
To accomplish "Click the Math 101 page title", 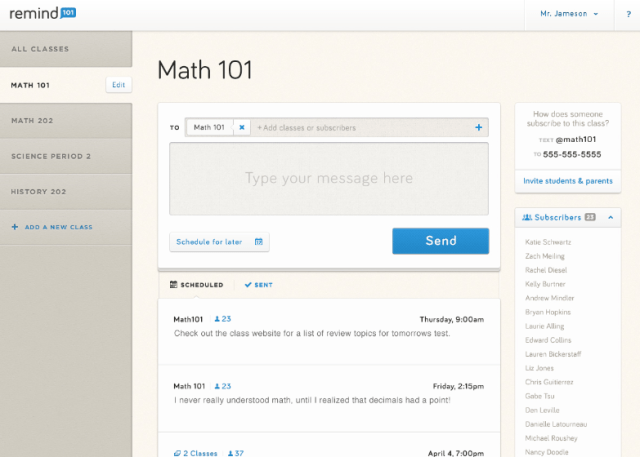I will pyautogui.click(x=205, y=69).
